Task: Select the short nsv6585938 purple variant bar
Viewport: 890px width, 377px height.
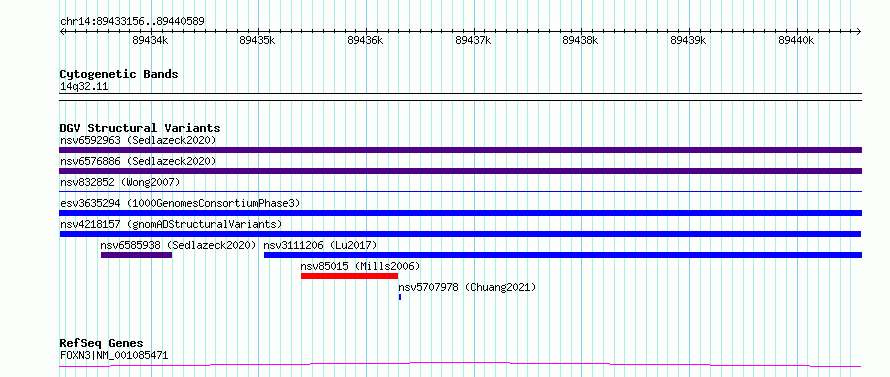Action: pos(136,255)
